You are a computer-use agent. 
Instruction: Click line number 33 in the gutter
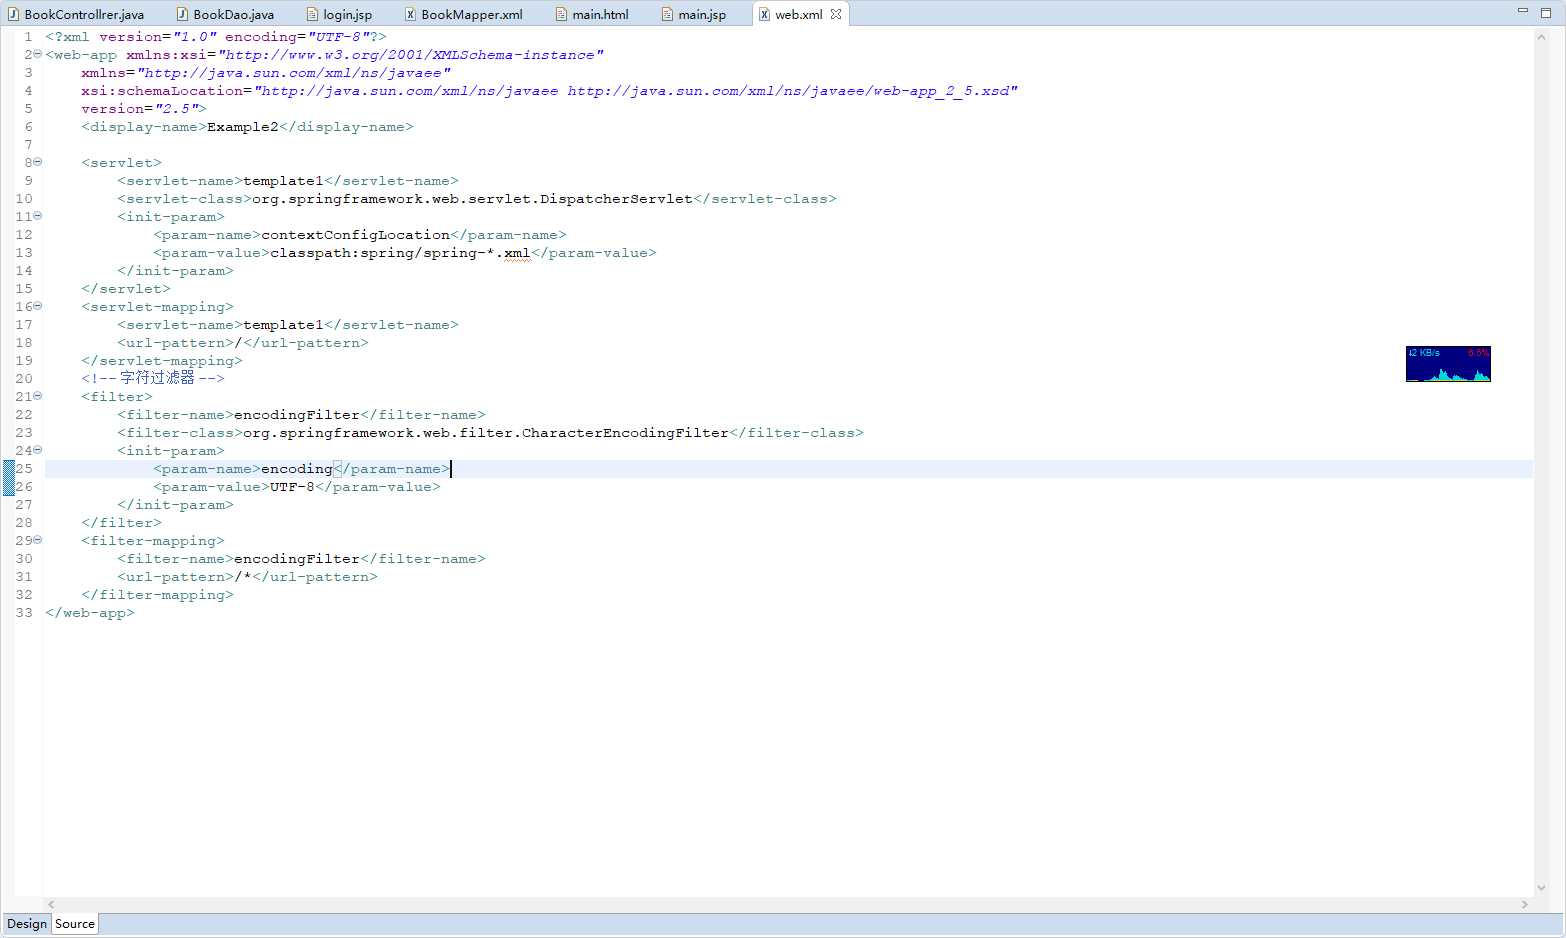pos(24,613)
